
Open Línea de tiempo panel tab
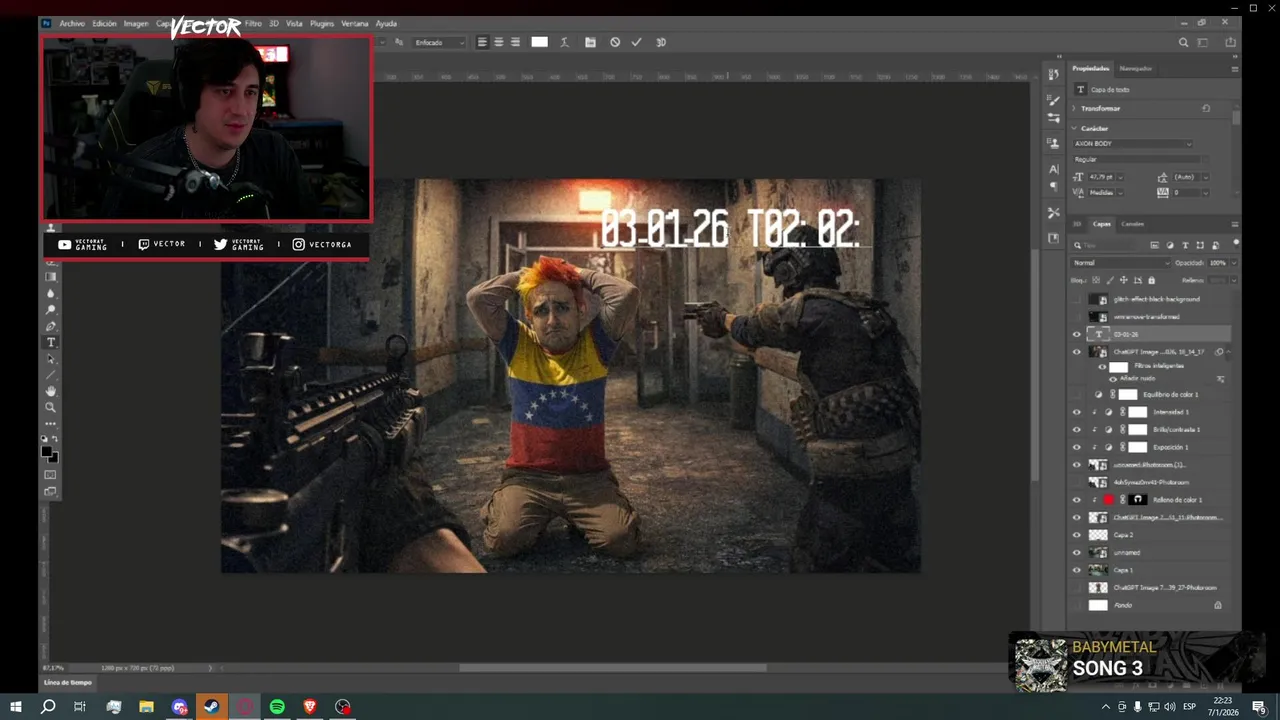point(68,682)
